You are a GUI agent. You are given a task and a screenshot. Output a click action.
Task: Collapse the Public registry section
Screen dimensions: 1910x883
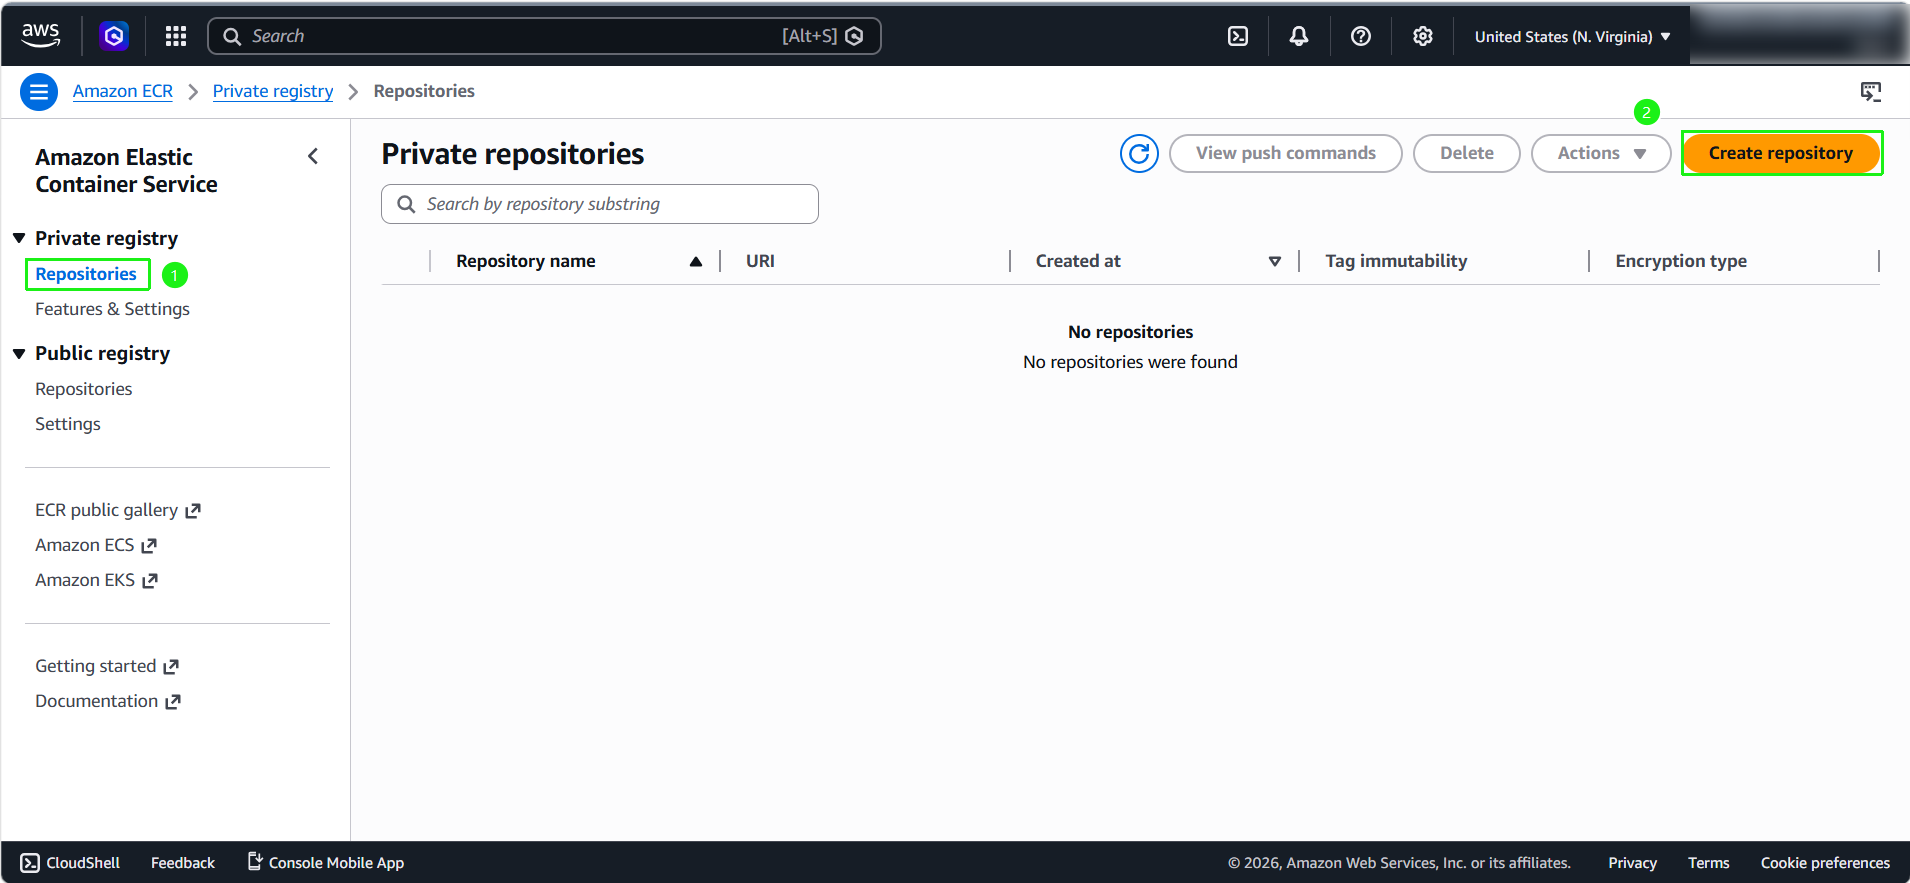pos(19,353)
